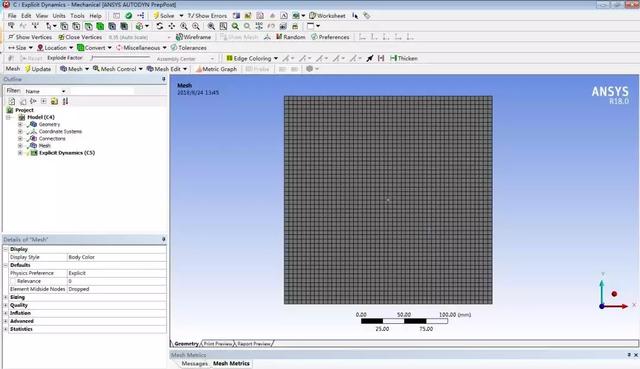Click the Update mesh lightning icon
The image size is (640, 369).
click(27, 69)
